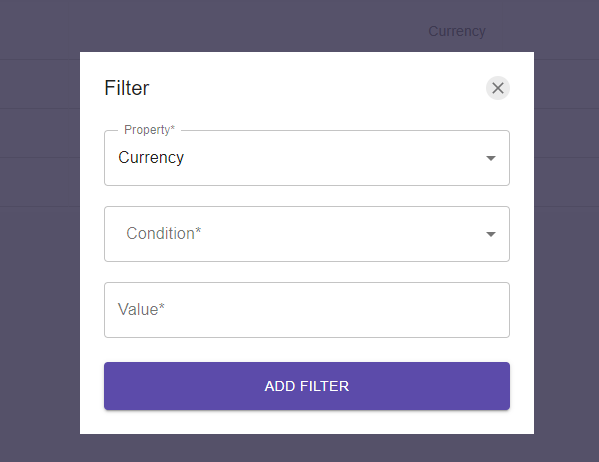Viewport: 599px width, 462px height.
Task: Open the Property dropdown arrow
Action: pos(491,158)
